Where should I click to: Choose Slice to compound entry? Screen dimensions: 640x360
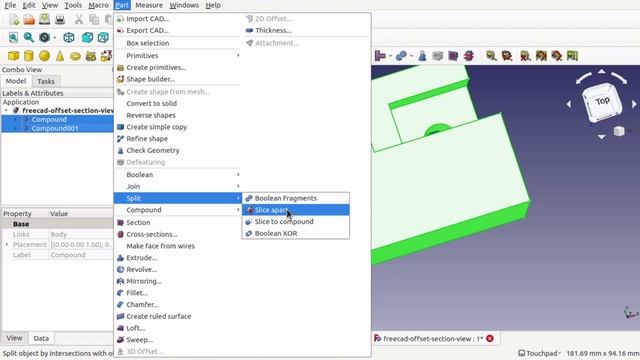[x=296, y=222]
